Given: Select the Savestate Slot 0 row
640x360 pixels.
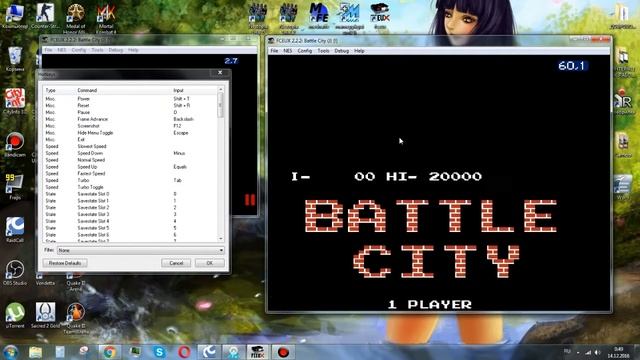Looking at the screenshot, I should 130,194.
